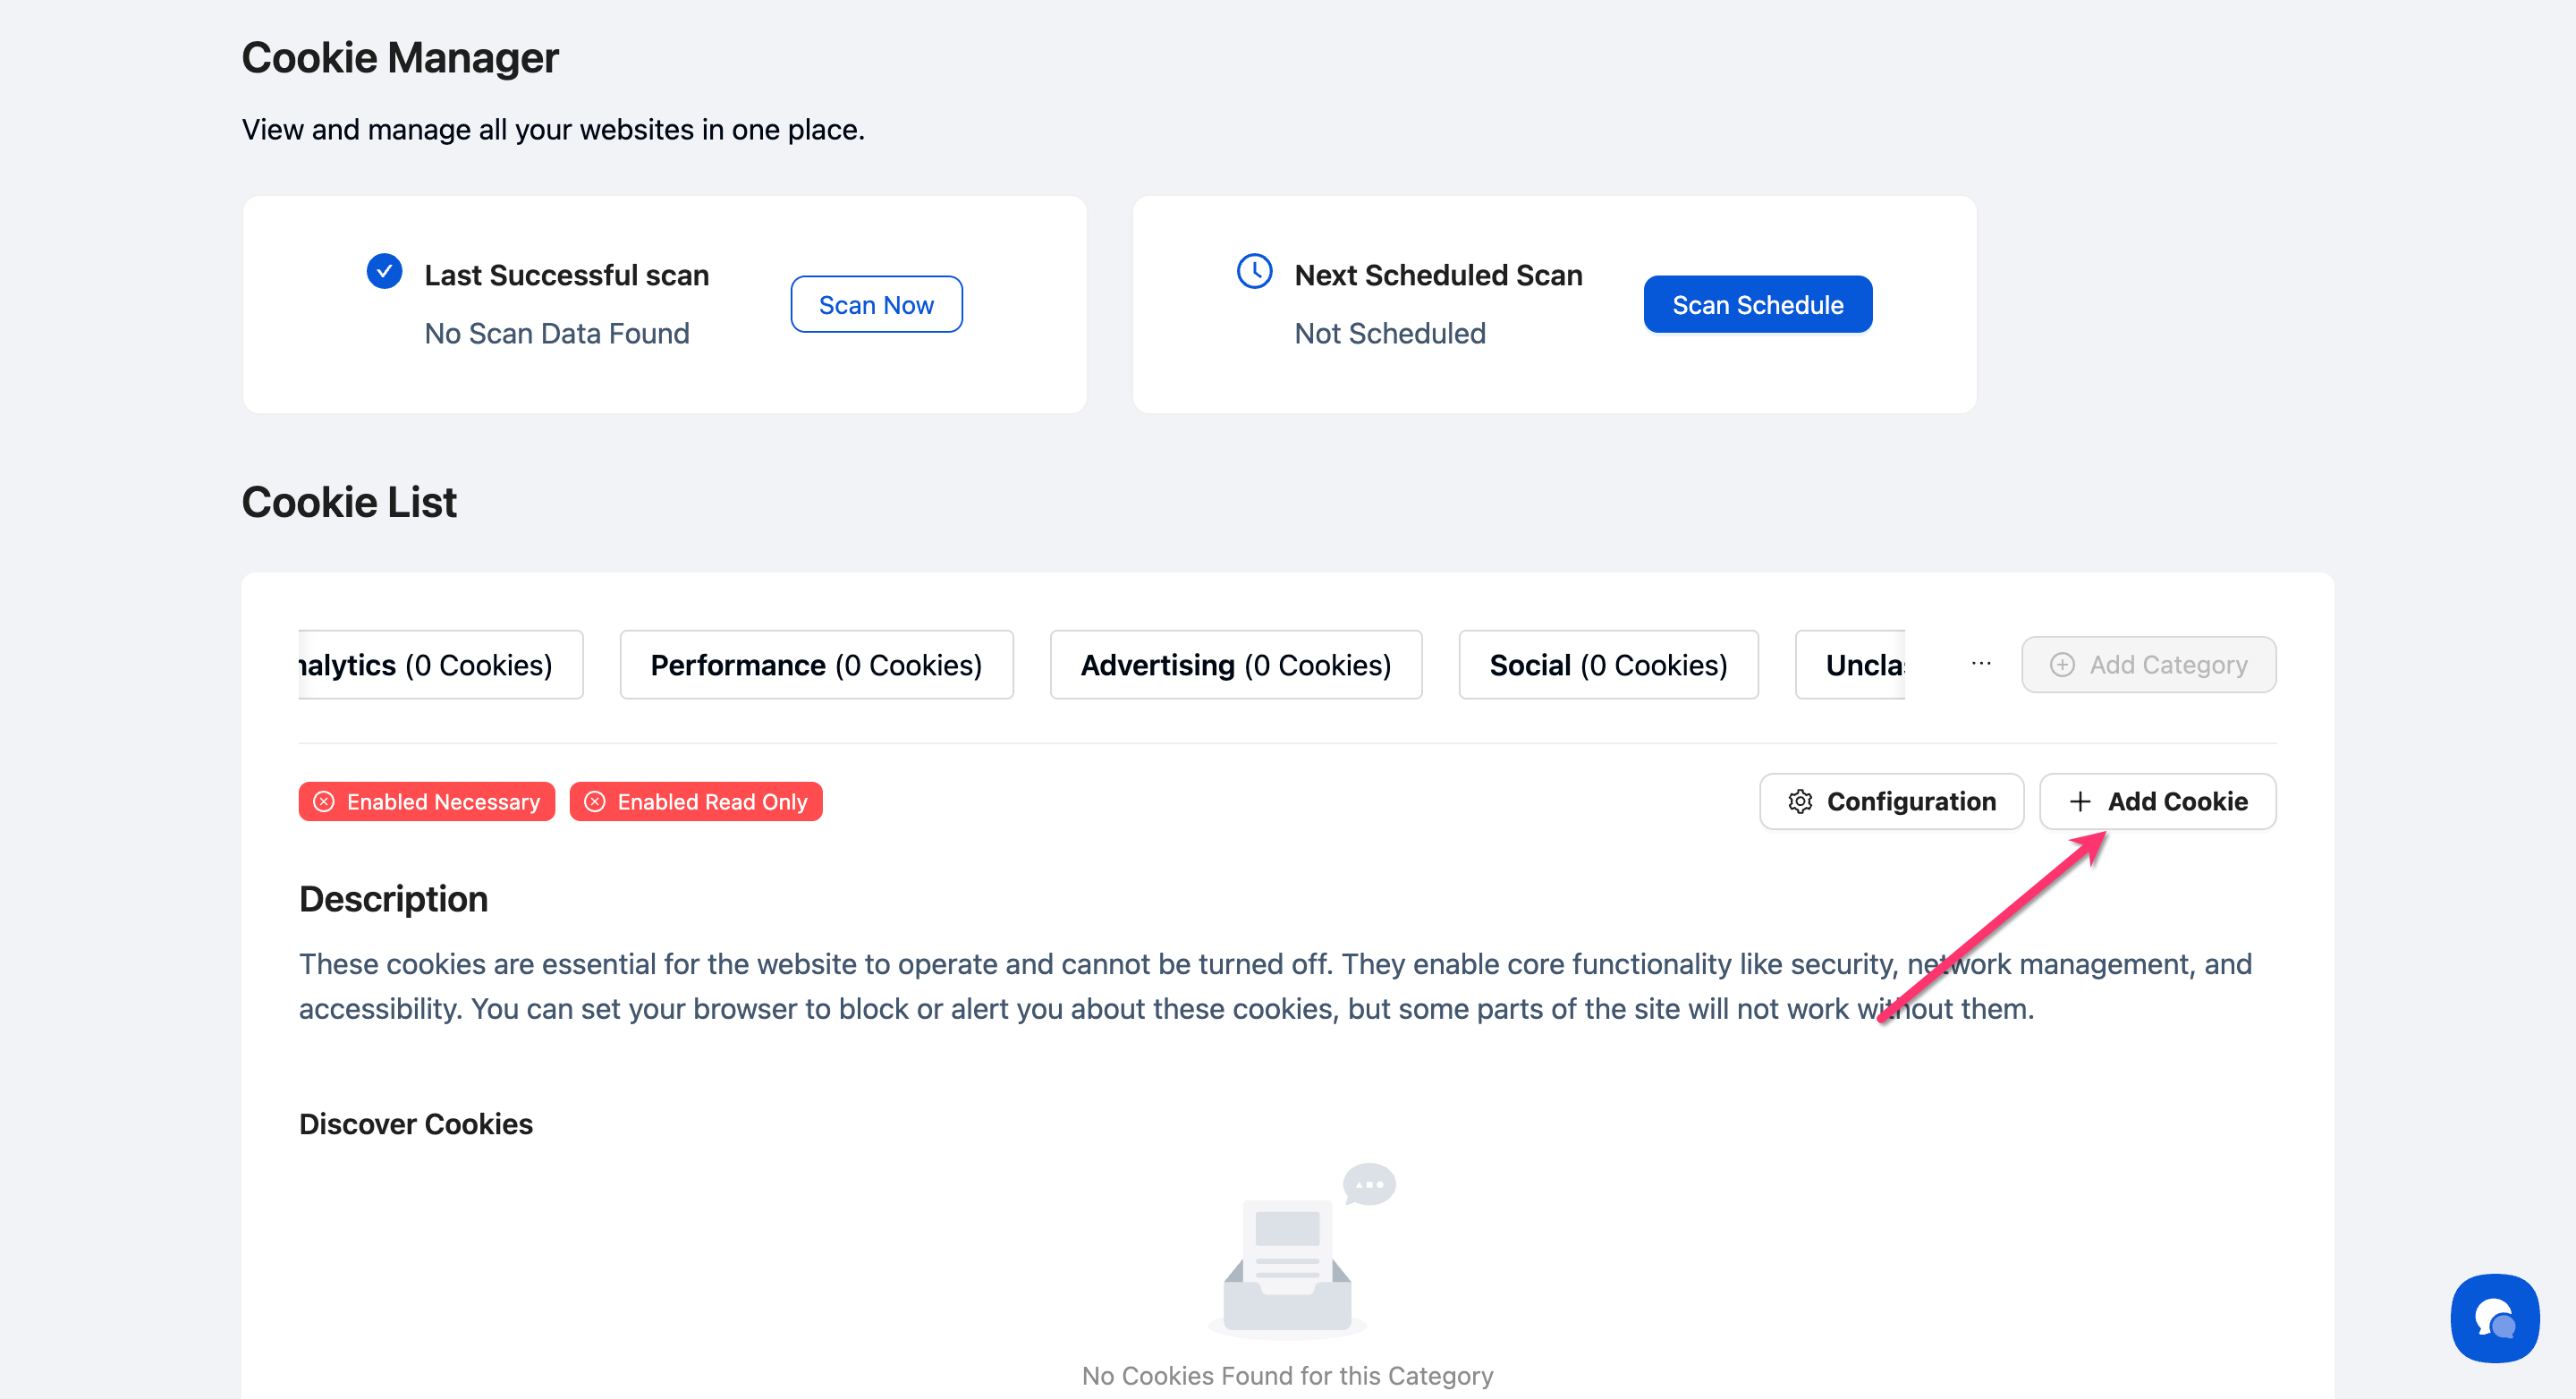Click the plus icon in Add Cookie

(x=2080, y=801)
